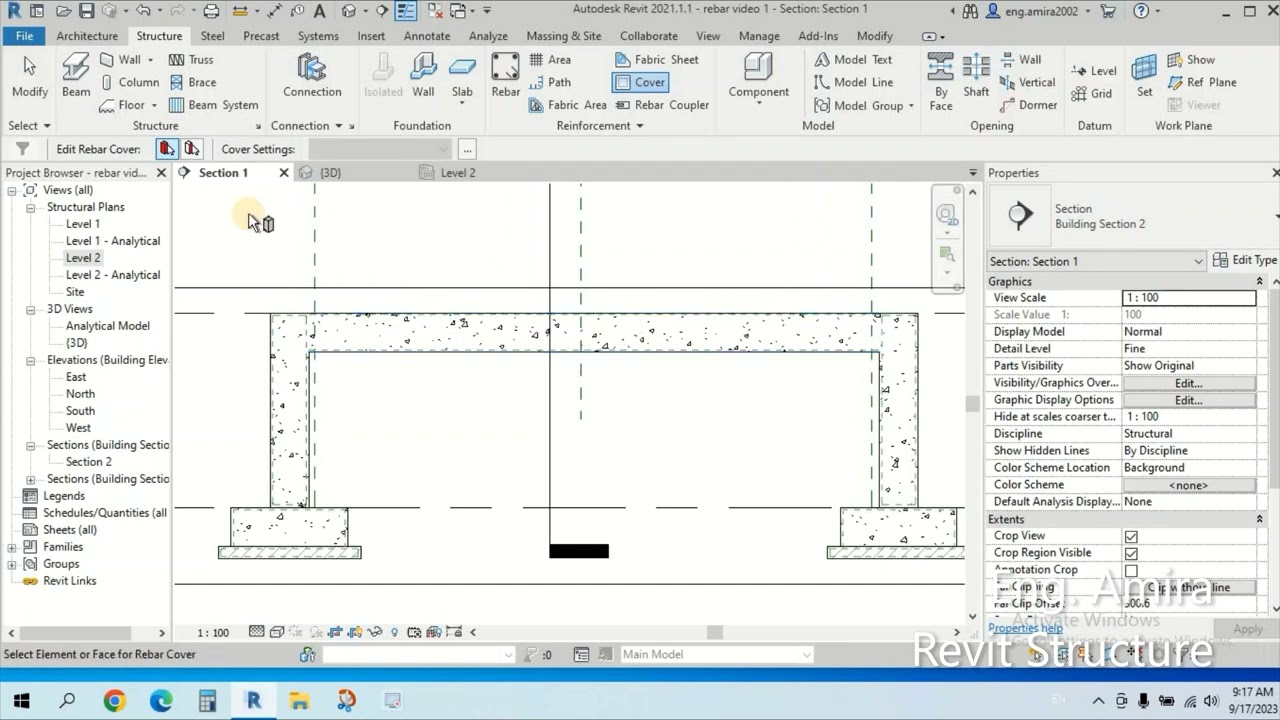Switch to the {3D} view tab
Viewport: 1280px width, 720px height.
[330, 173]
